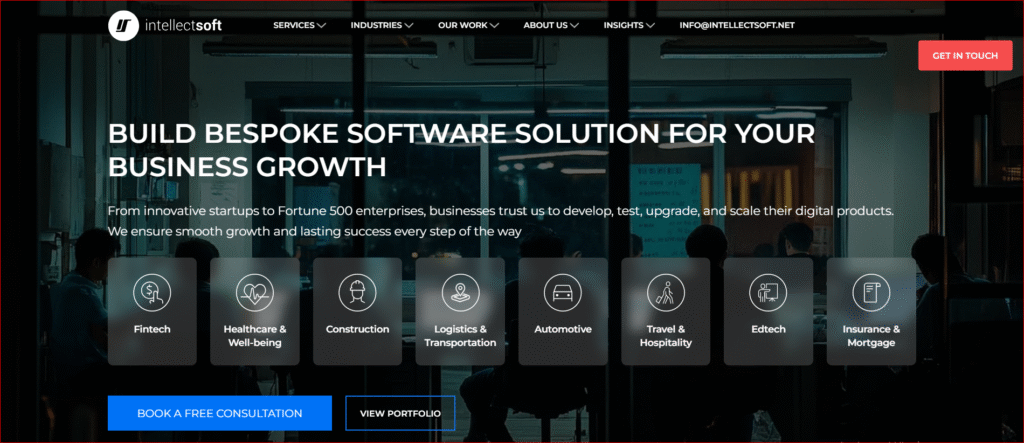This screenshot has width=1024, height=443.
Task: Select the Fintech dollar-tap icon
Action: [x=152, y=292]
